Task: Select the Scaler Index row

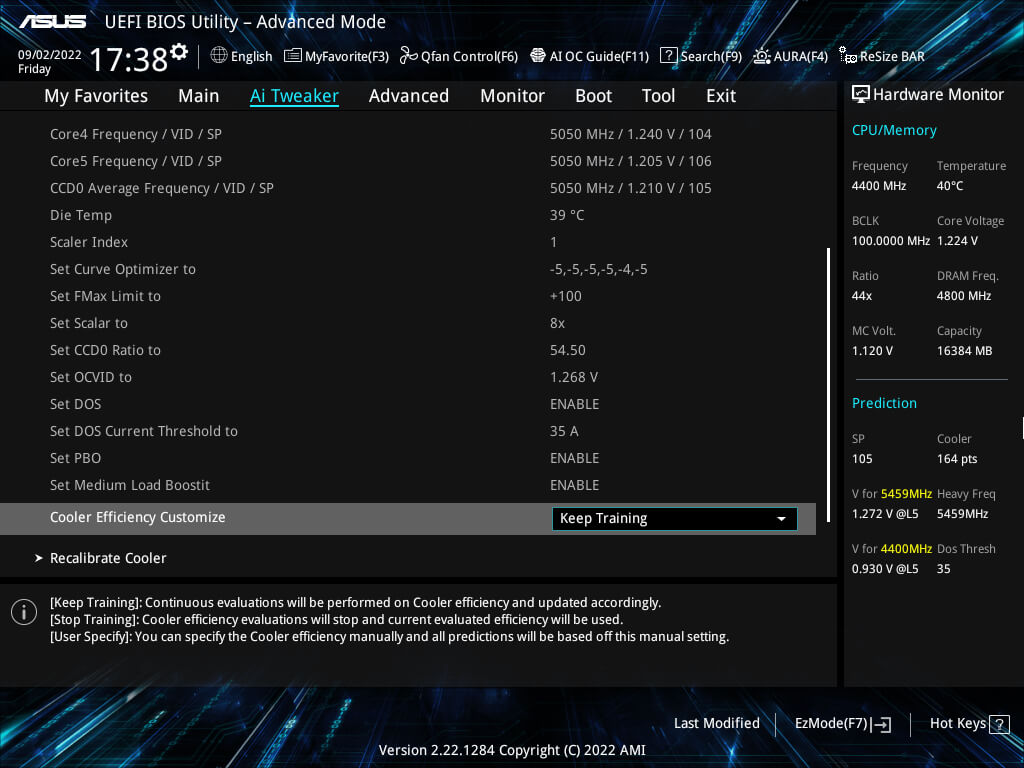Action: (408, 242)
